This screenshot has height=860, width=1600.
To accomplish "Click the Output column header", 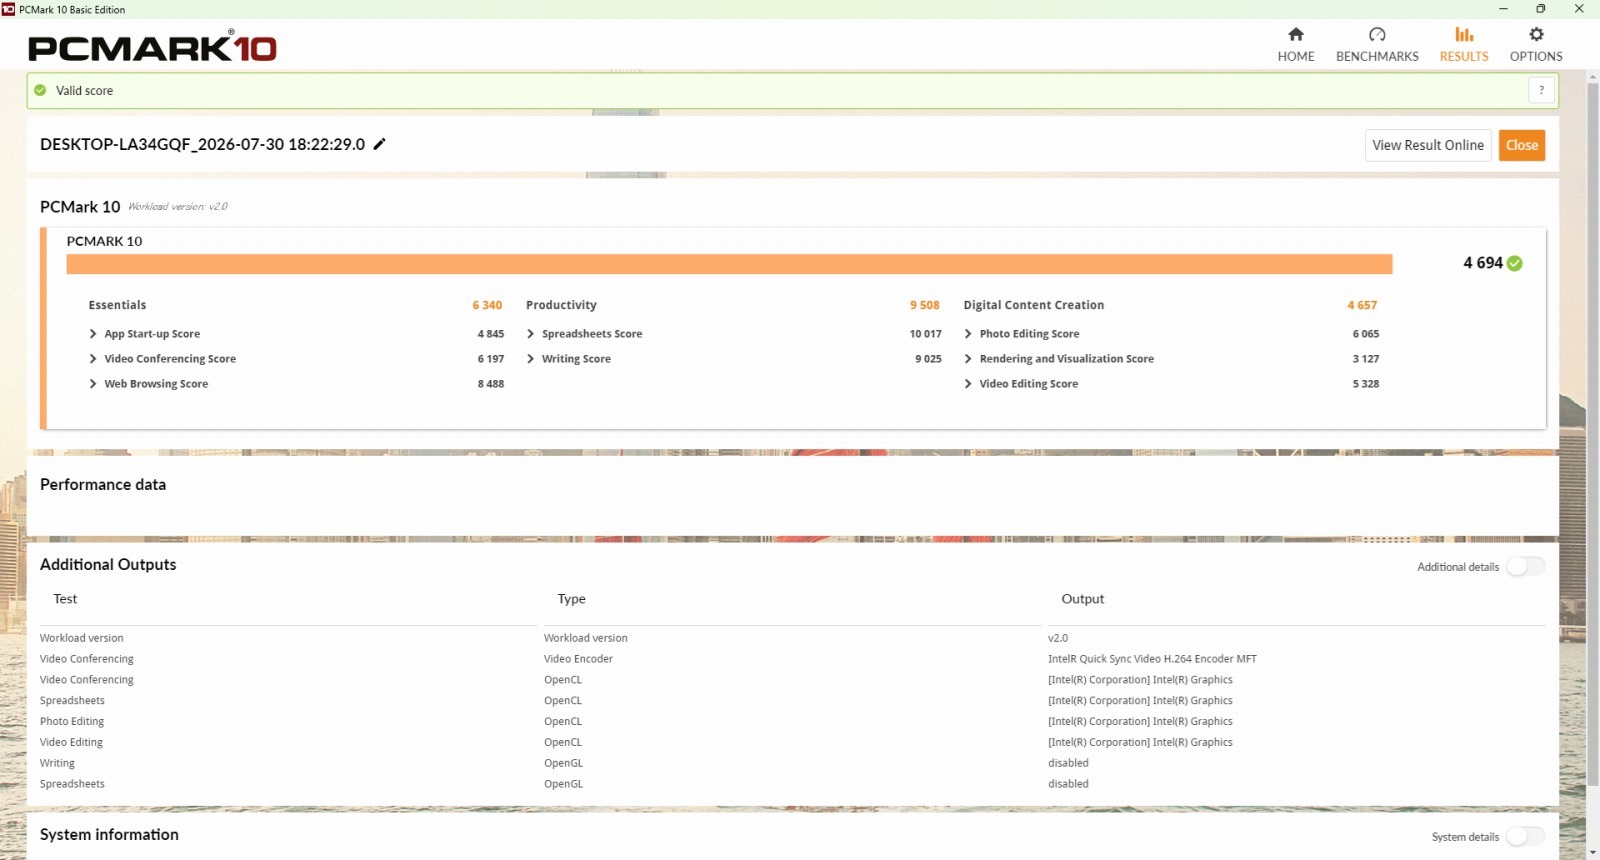I will coord(1083,599).
